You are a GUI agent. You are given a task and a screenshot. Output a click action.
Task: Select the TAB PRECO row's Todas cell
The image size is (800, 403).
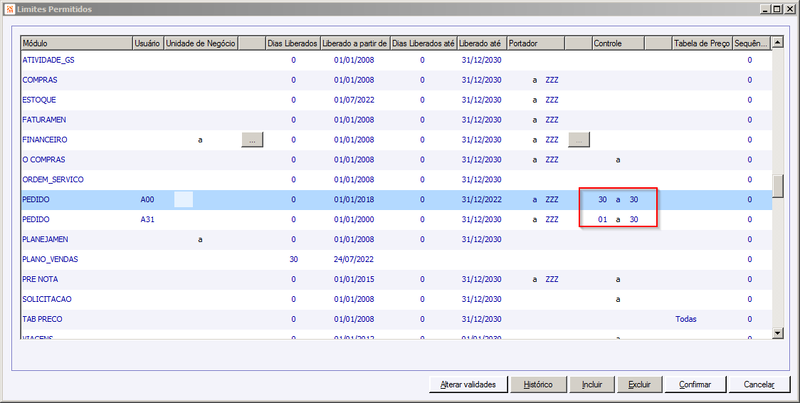(686, 319)
